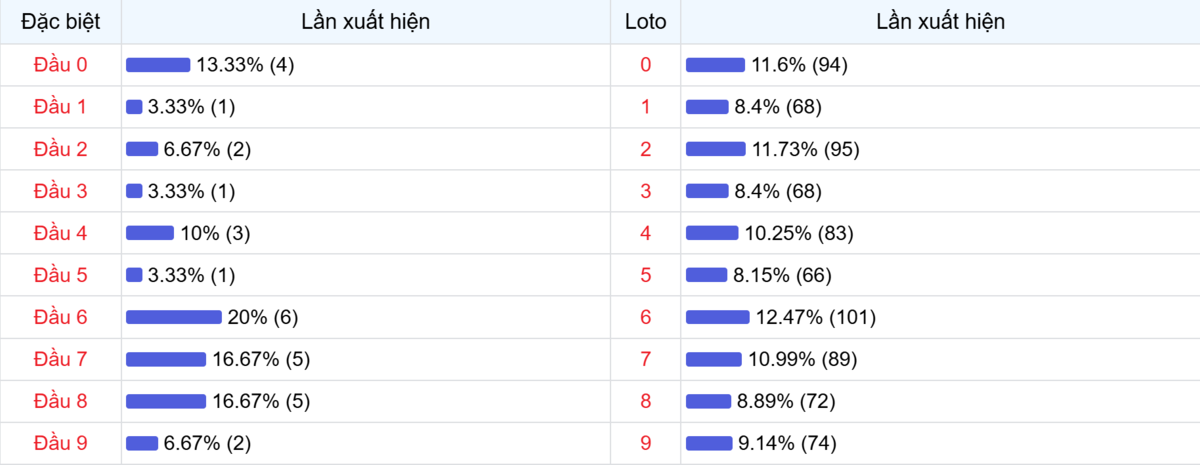Click the '16.67% (5)' text for Đầu 7
The width and height of the screenshot is (1200, 465).
click(x=261, y=359)
